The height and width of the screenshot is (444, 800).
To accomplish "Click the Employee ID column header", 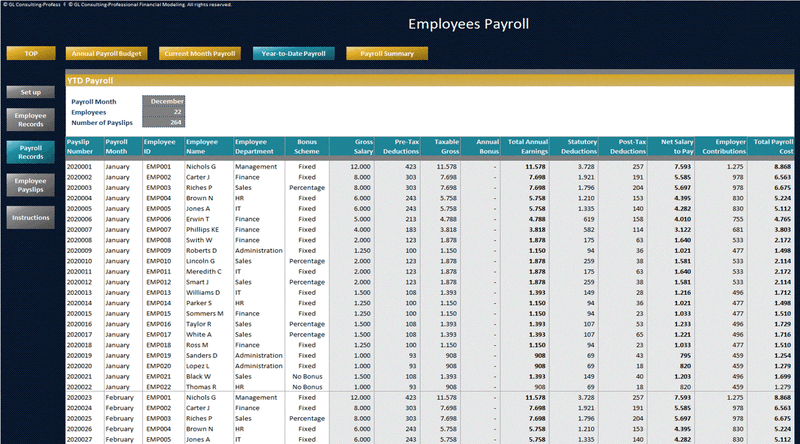I will point(163,146).
